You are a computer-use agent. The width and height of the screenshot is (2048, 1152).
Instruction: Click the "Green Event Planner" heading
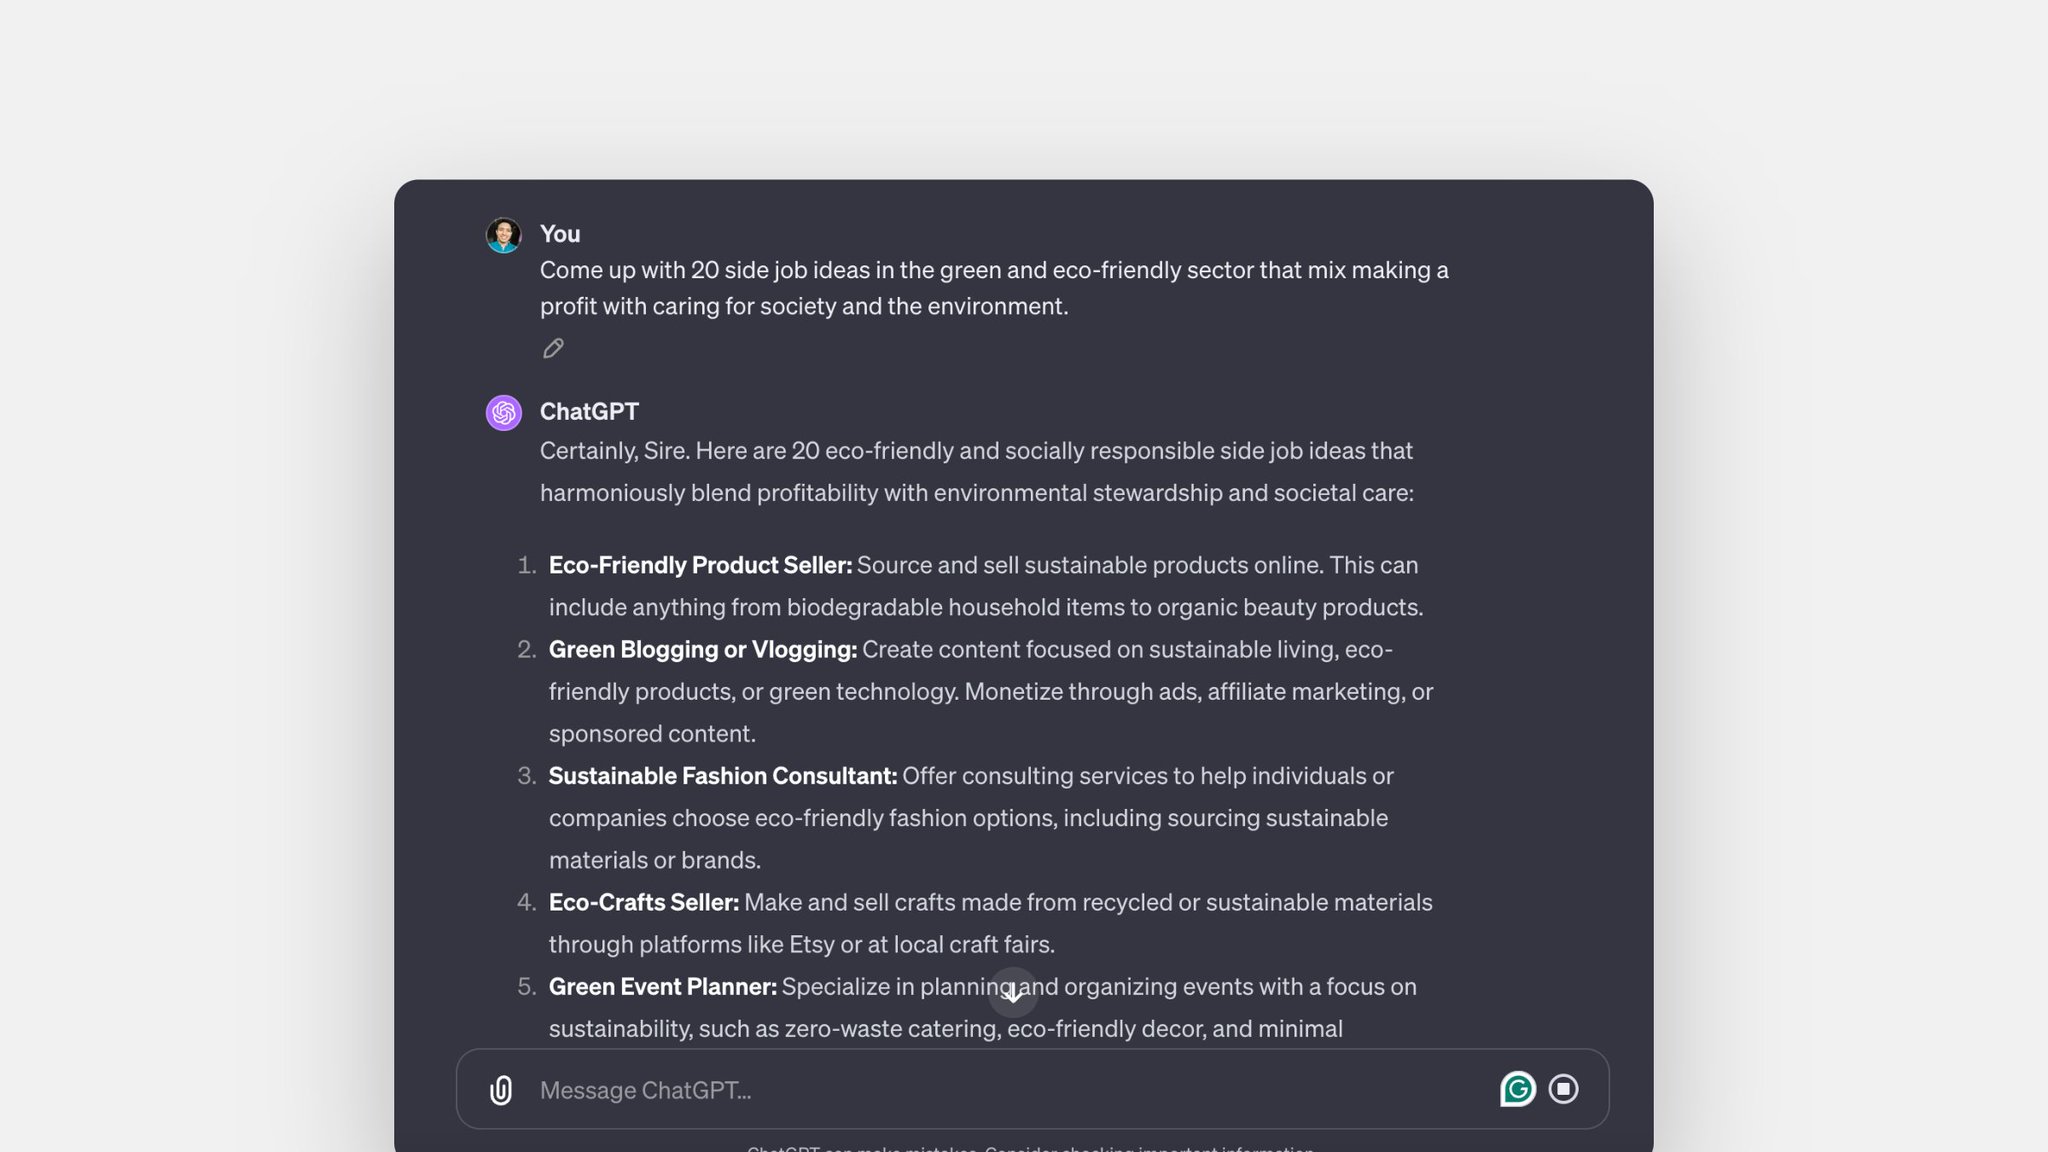pos(663,986)
